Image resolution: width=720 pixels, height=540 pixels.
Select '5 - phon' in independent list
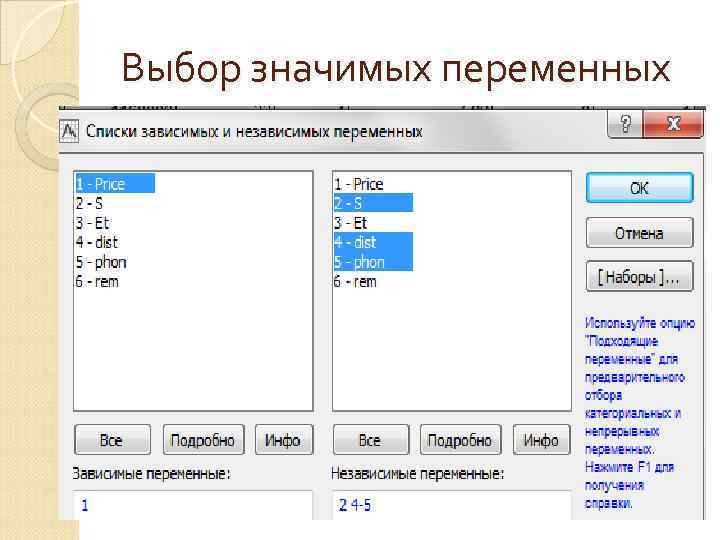pos(373,262)
